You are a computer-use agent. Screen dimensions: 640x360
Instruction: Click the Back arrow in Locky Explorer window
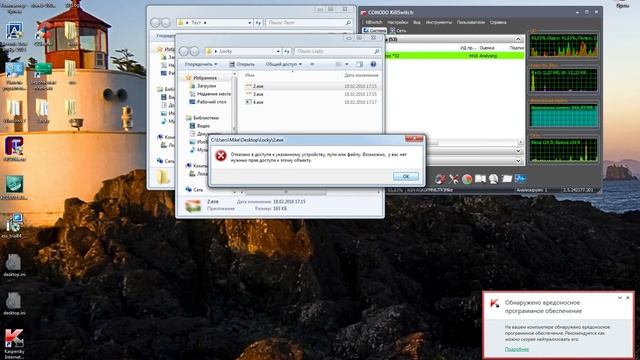(184, 51)
